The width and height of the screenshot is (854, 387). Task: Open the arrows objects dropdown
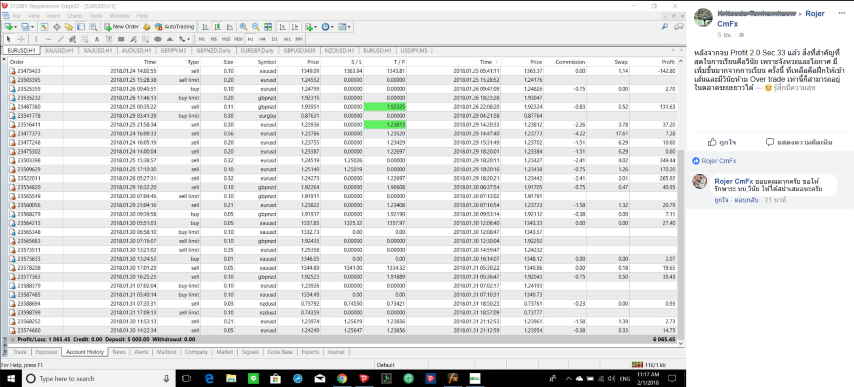coord(184,39)
